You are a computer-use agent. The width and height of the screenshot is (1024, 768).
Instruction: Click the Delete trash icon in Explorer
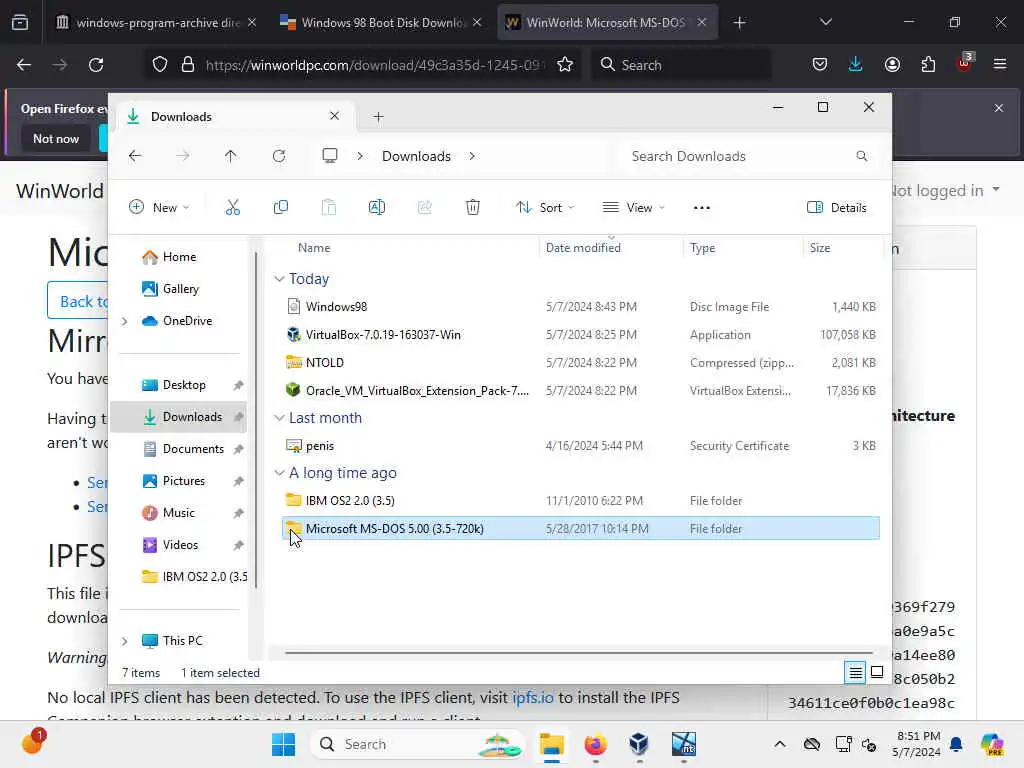473,208
